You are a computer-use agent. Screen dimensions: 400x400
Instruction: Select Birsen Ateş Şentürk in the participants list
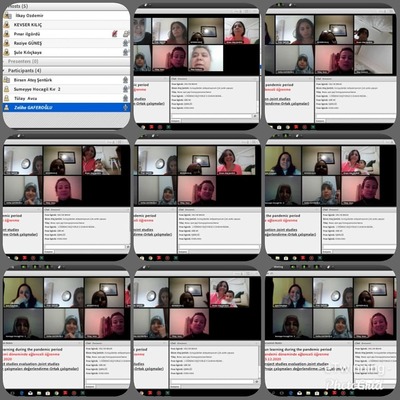click(x=66, y=80)
